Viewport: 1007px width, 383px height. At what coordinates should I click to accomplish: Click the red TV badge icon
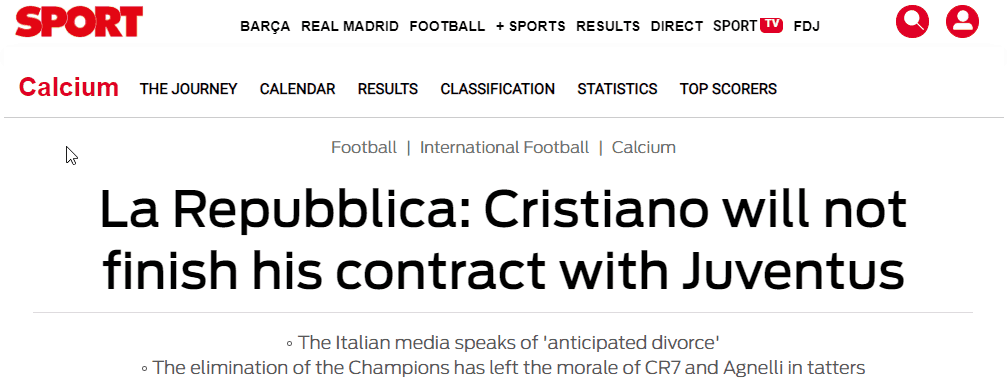coord(771,25)
